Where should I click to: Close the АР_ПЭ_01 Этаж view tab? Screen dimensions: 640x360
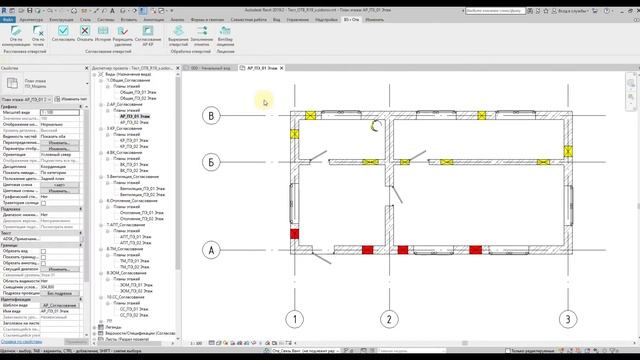[x=282, y=68]
